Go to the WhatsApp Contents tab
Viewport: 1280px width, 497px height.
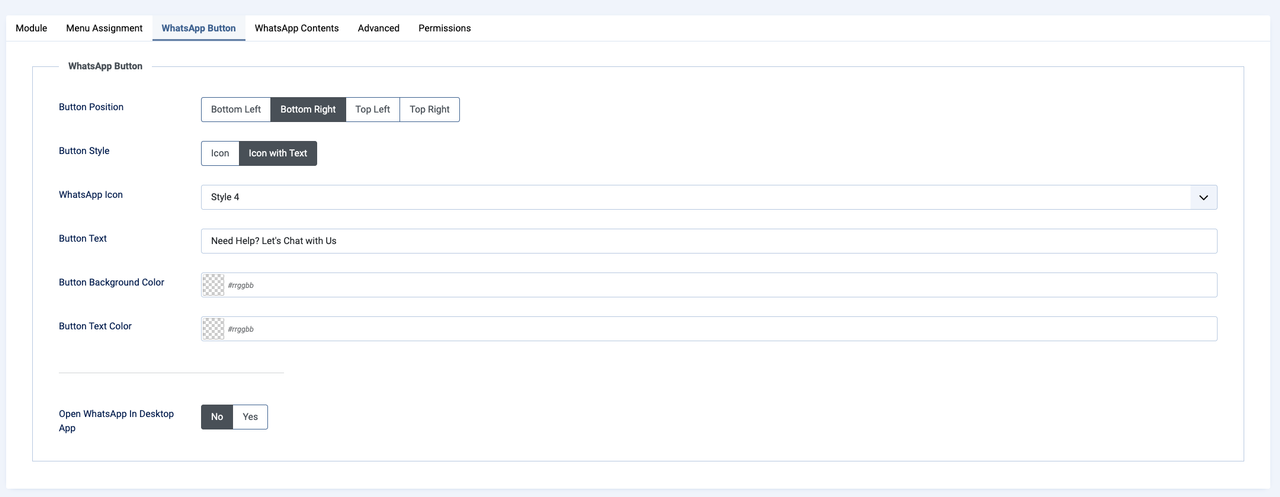(296, 28)
